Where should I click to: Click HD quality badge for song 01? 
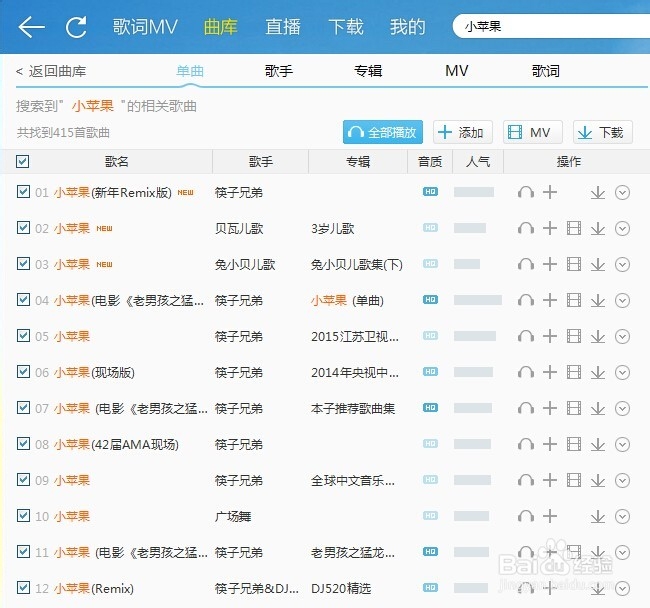click(430, 192)
